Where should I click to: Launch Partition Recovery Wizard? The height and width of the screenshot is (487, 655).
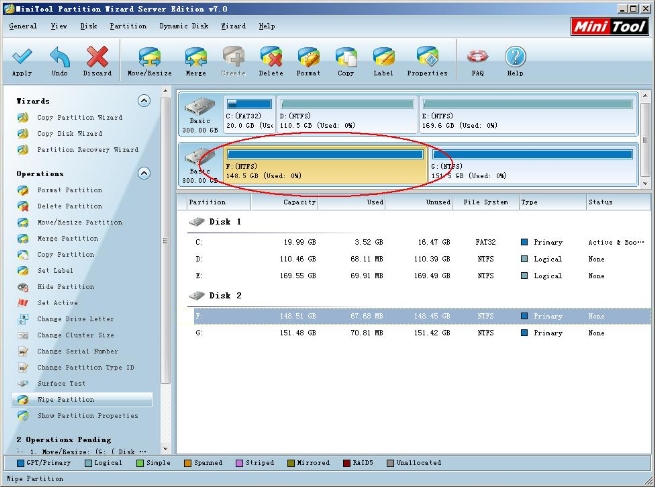(88, 150)
